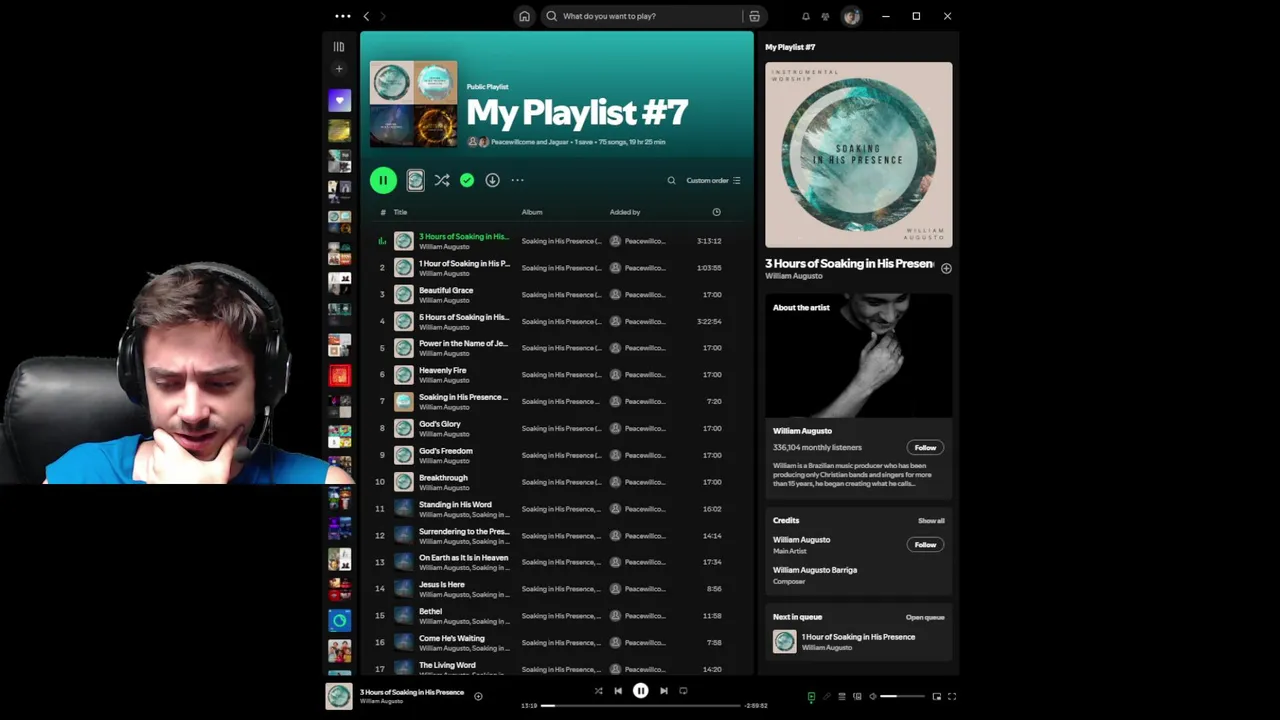This screenshot has height=720, width=1280.
Task: Sort by the duration clock column
Action: (x=716, y=212)
